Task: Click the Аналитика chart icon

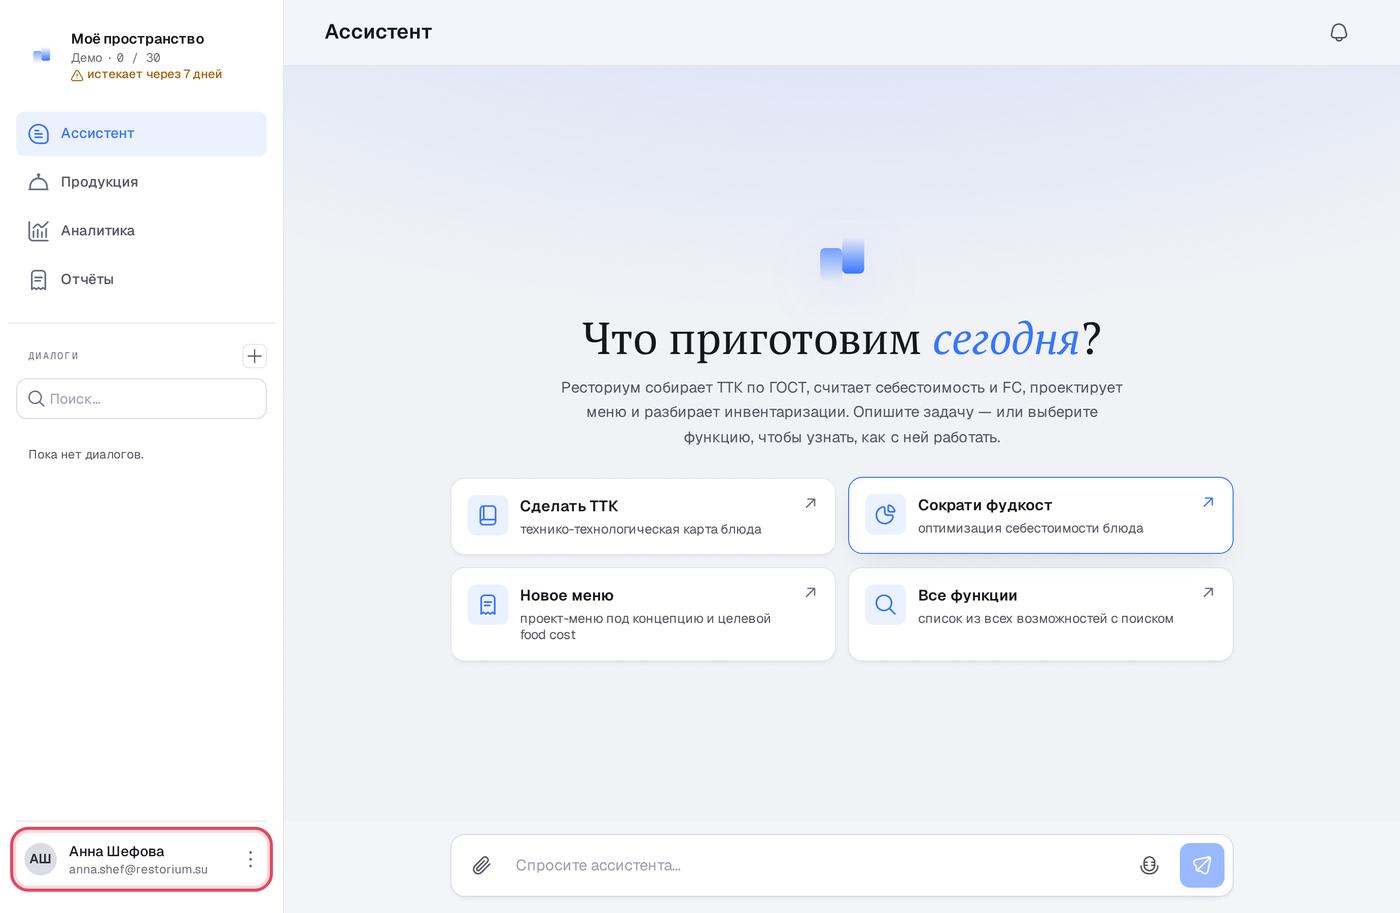Action: (x=38, y=231)
